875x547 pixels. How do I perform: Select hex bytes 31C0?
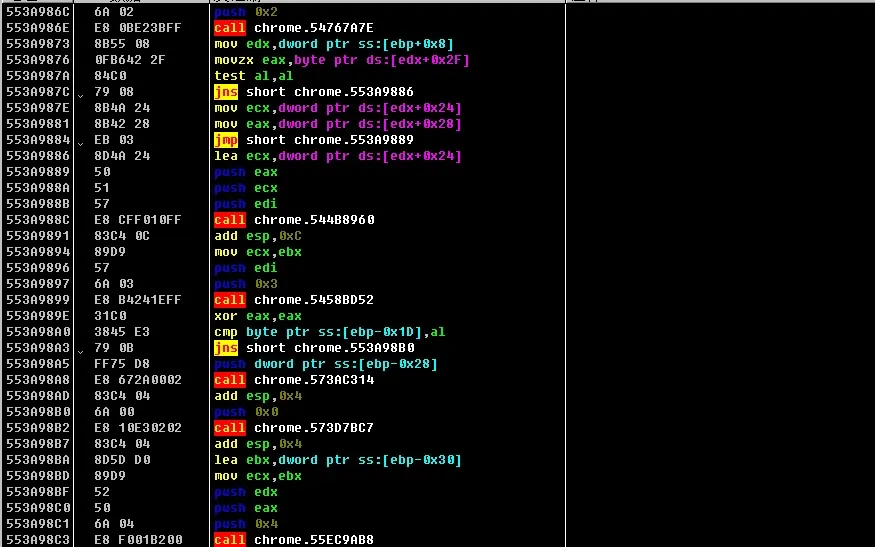click(110, 316)
